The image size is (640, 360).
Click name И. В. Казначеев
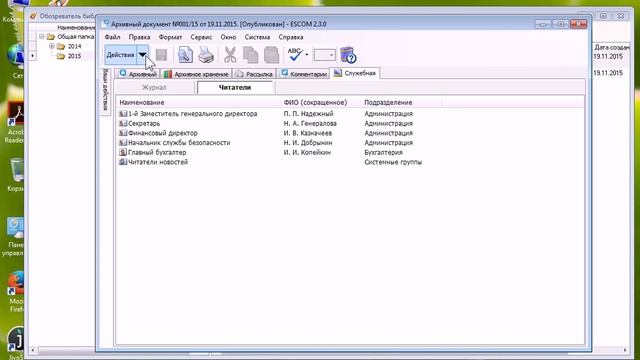click(x=308, y=133)
